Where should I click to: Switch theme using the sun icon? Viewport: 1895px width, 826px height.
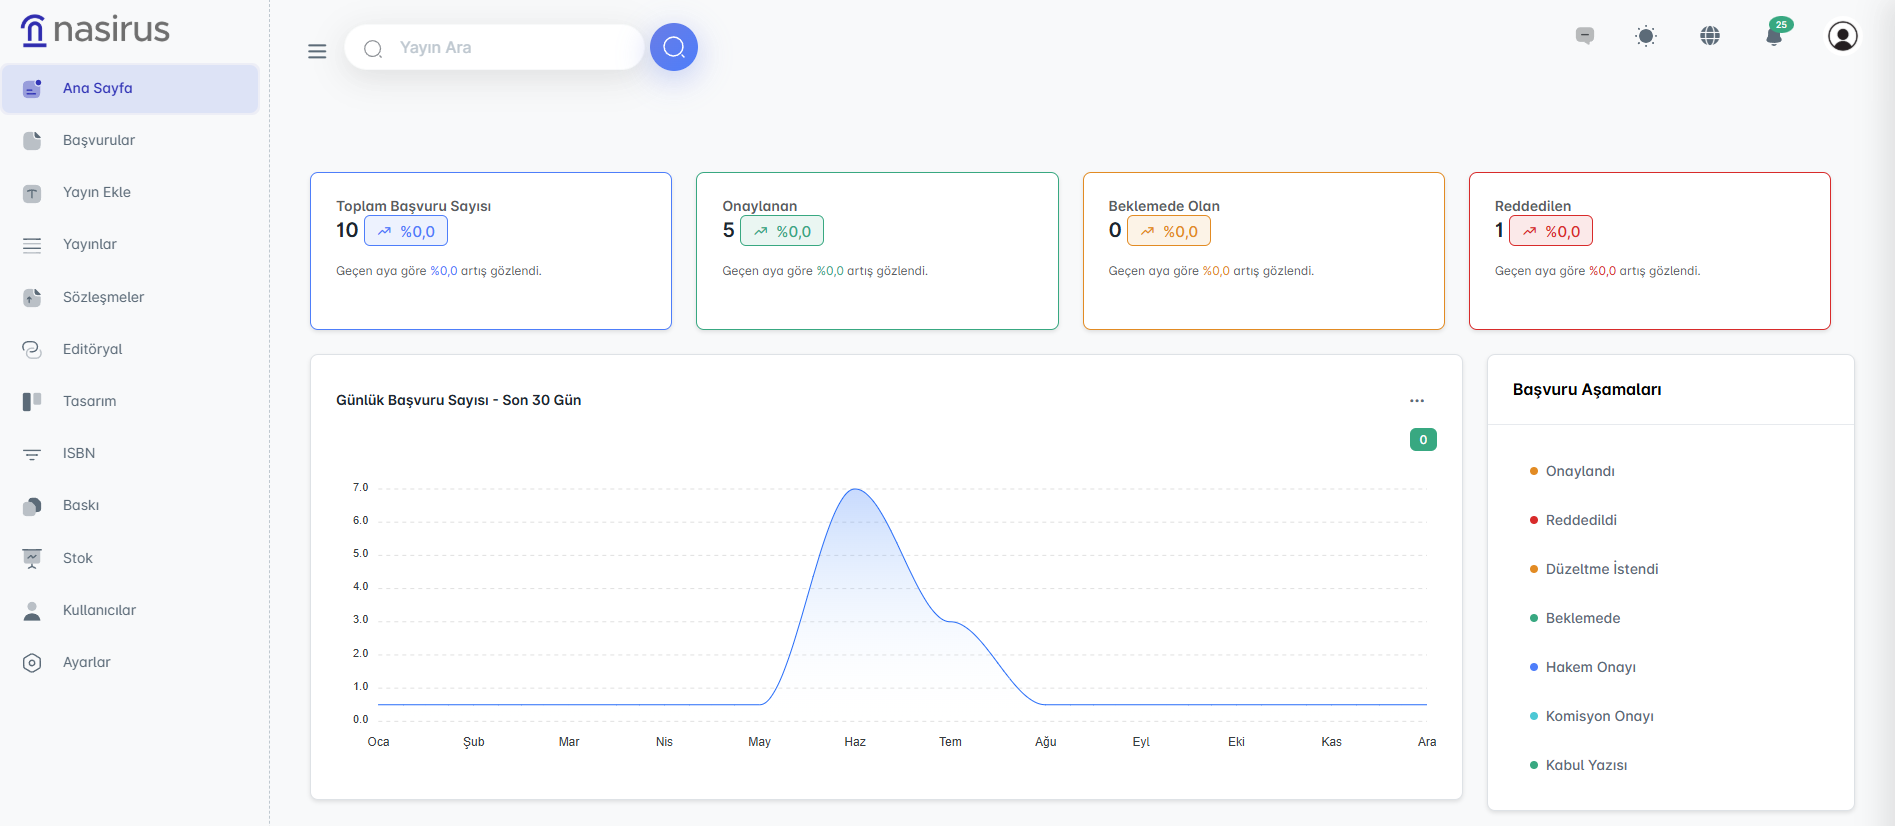tap(1645, 37)
